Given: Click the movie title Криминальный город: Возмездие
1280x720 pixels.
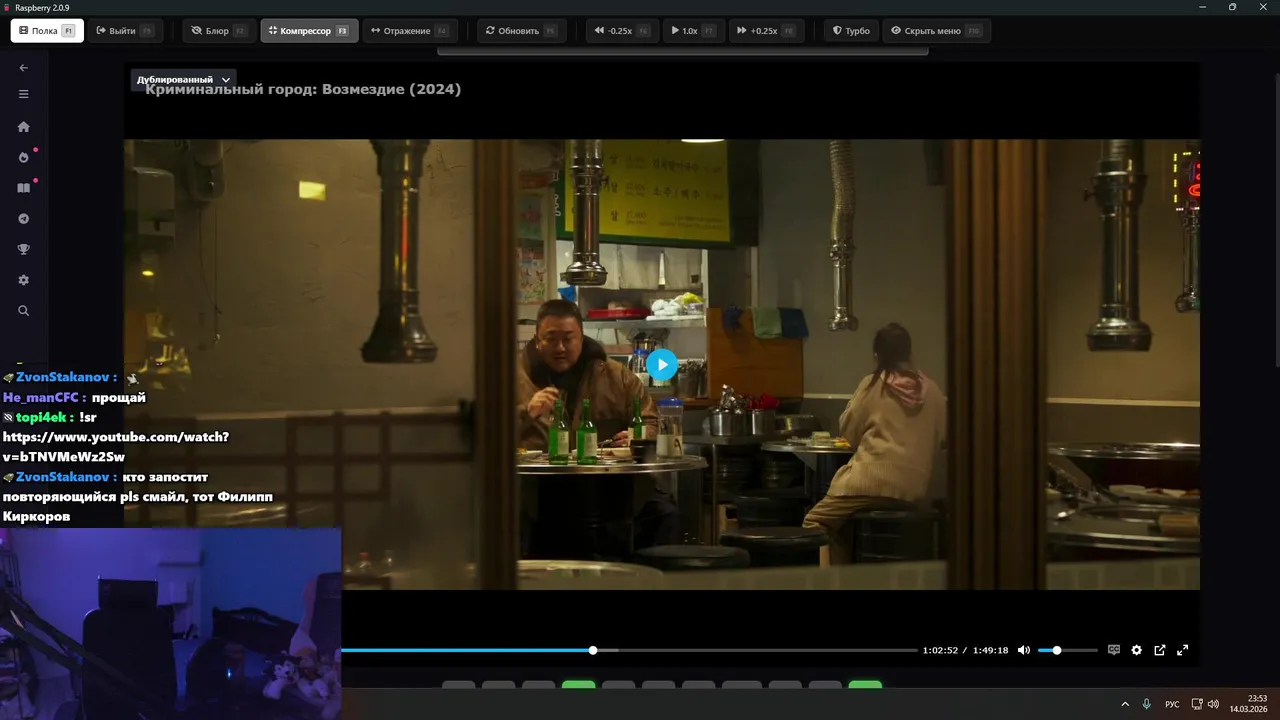Looking at the screenshot, I should (x=303, y=89).
